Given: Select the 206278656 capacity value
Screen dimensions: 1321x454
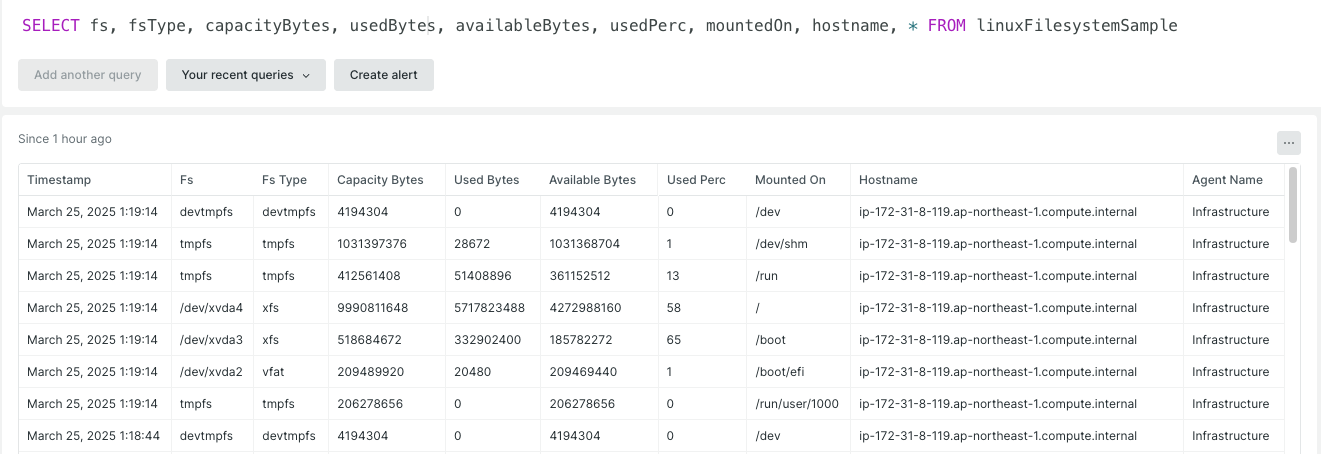Looking at the screenshot, I should click(370, 404).
